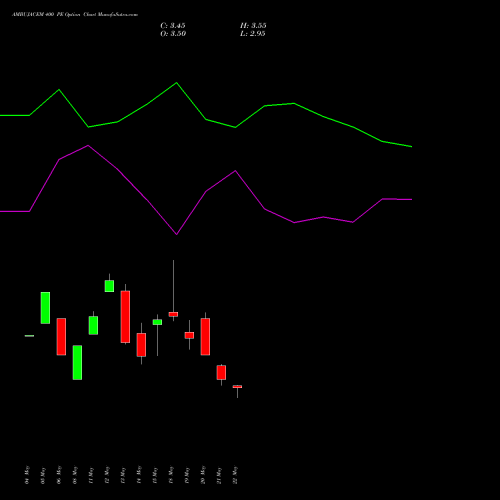Viewport: 500px width, 500px height.
Task: Select the small red candle for 19 May
Action: (x=189, y=335)
